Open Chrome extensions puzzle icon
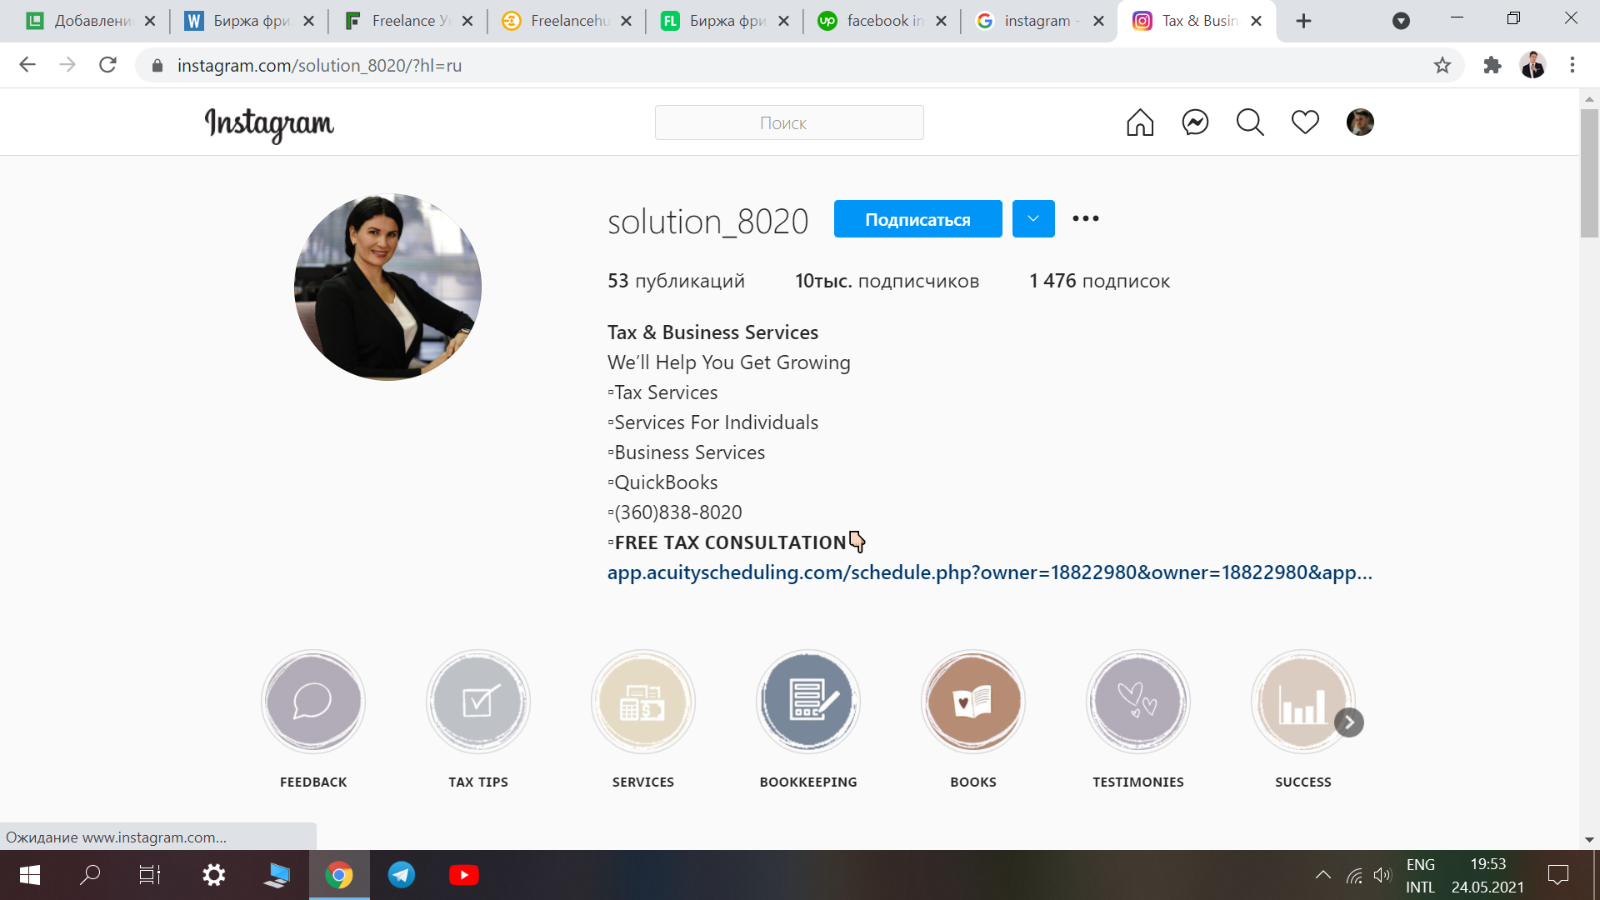 click(x=1492, y=65)
